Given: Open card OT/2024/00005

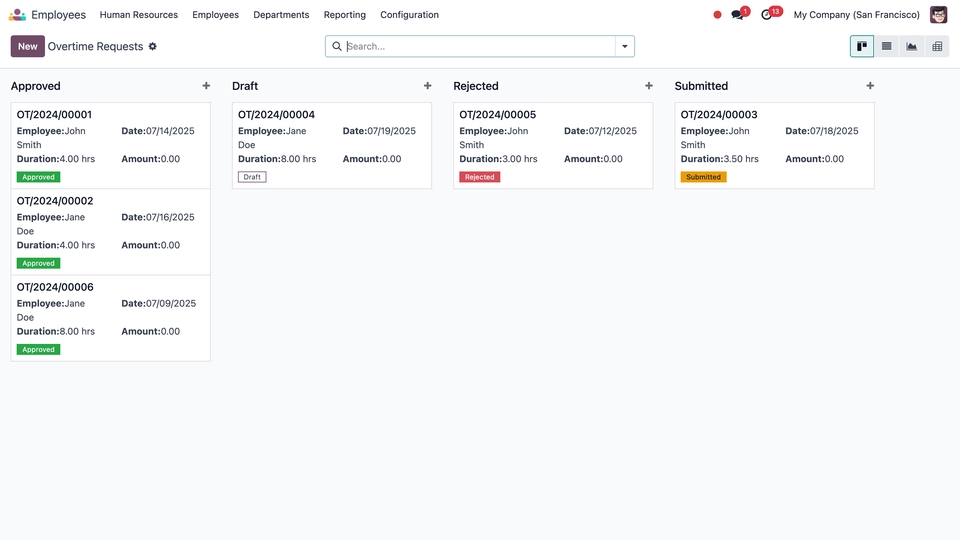Looking at the screenshot, I should point(553,145).
